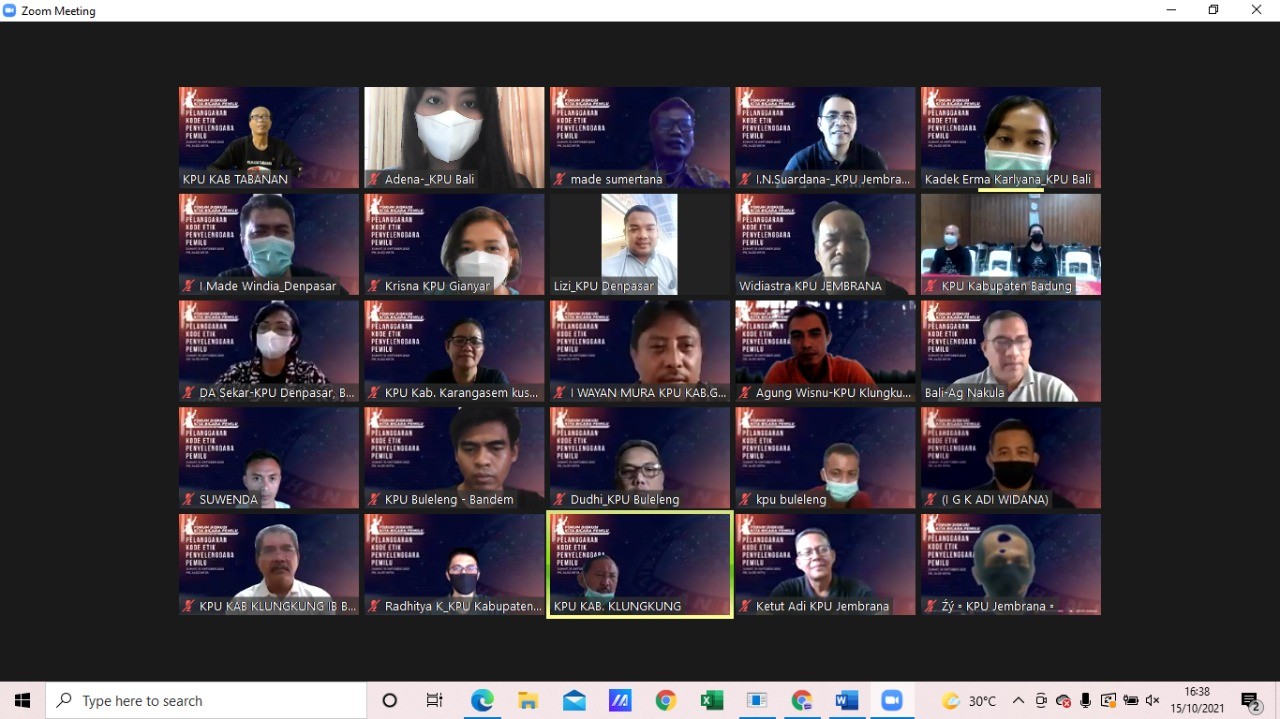Click the Cortana circle icon

click(390, 701)
